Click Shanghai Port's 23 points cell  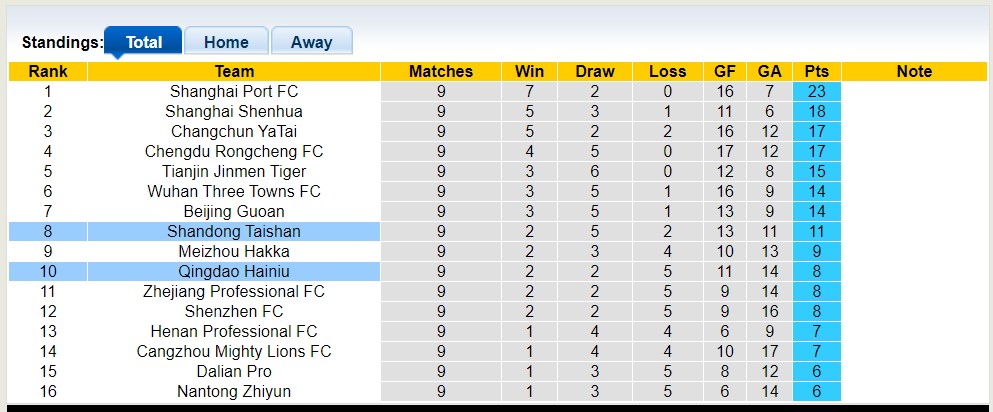pos(816,91)
